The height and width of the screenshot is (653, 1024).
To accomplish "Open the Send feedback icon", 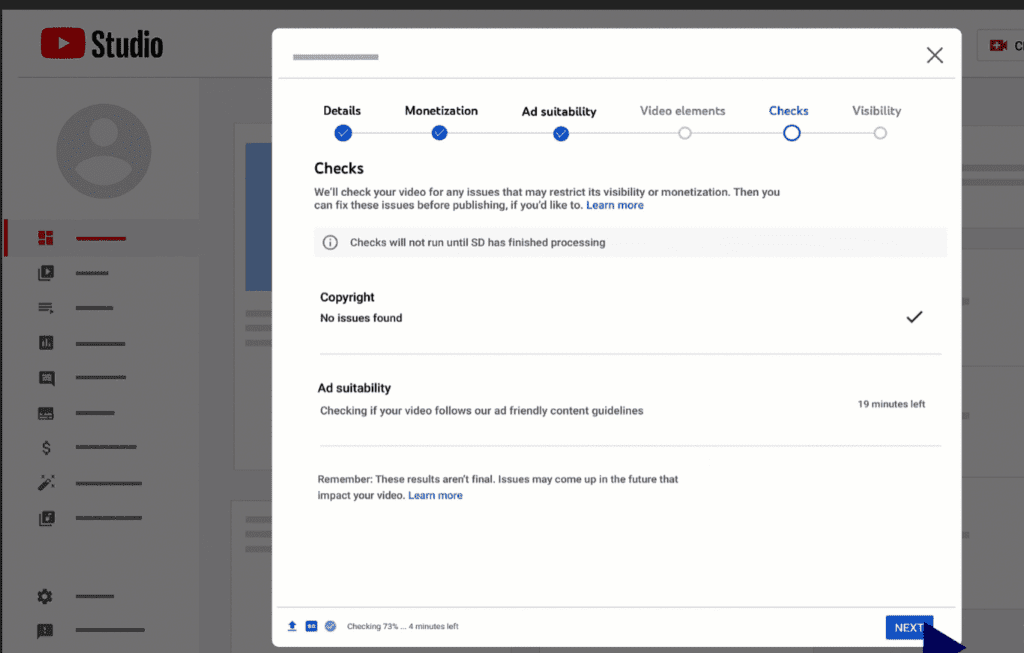I will (x=45, y=631).
